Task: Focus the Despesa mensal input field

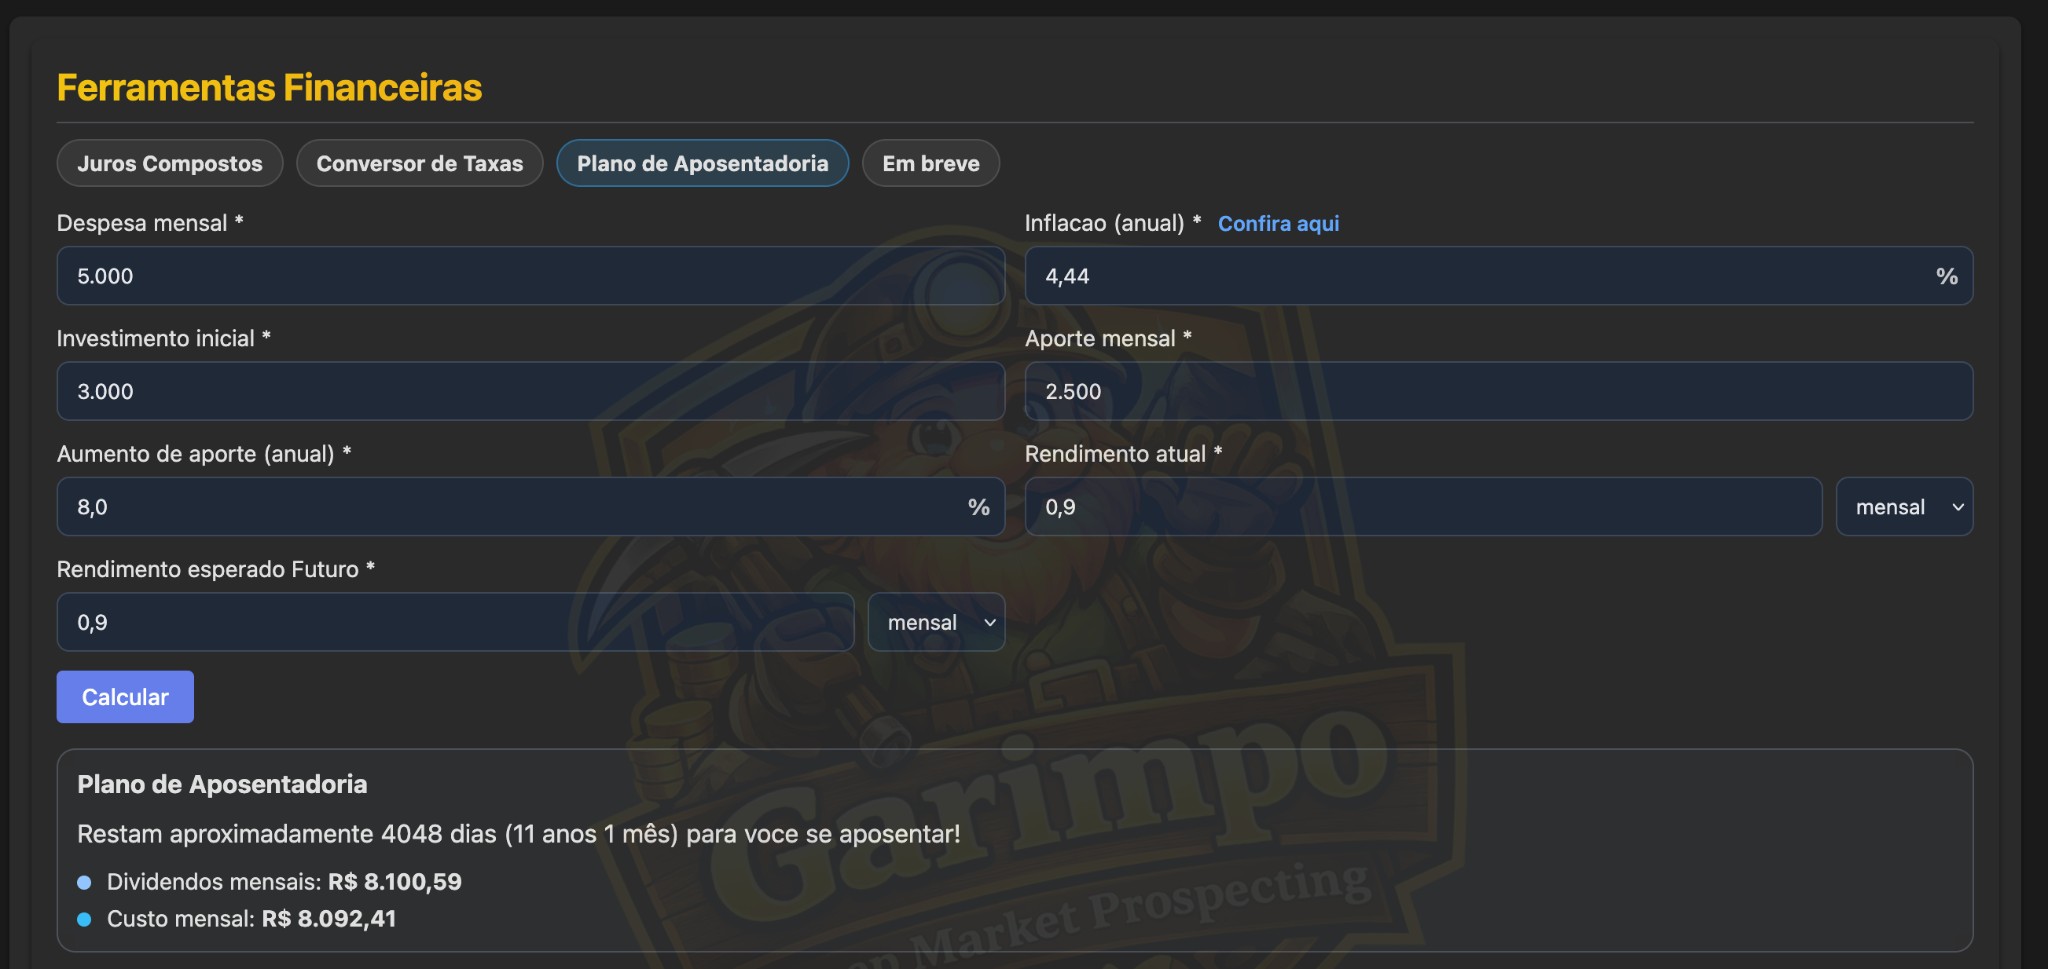Action: (530, 276)
